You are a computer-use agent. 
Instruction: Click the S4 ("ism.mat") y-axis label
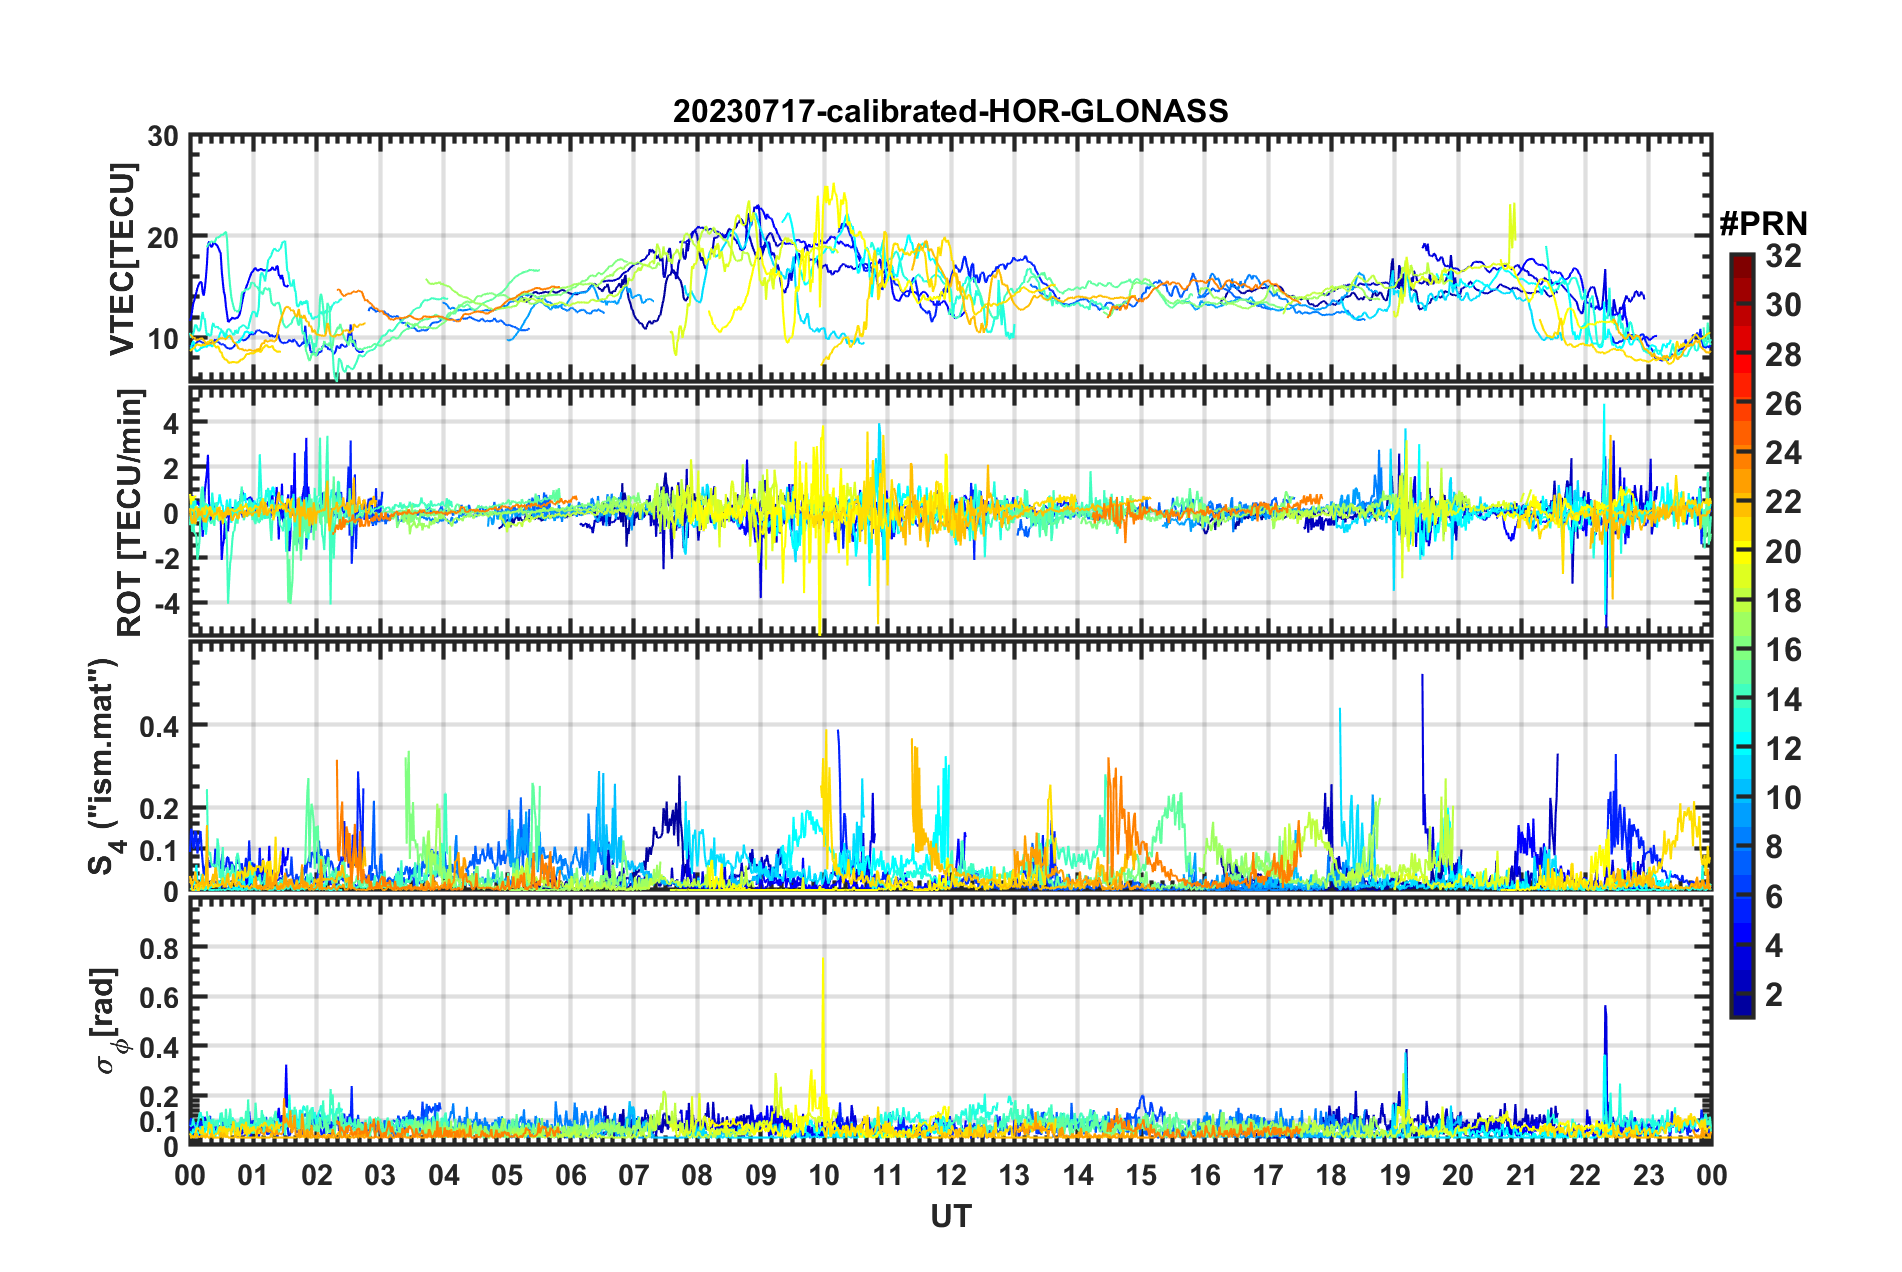tap(104, 766)
